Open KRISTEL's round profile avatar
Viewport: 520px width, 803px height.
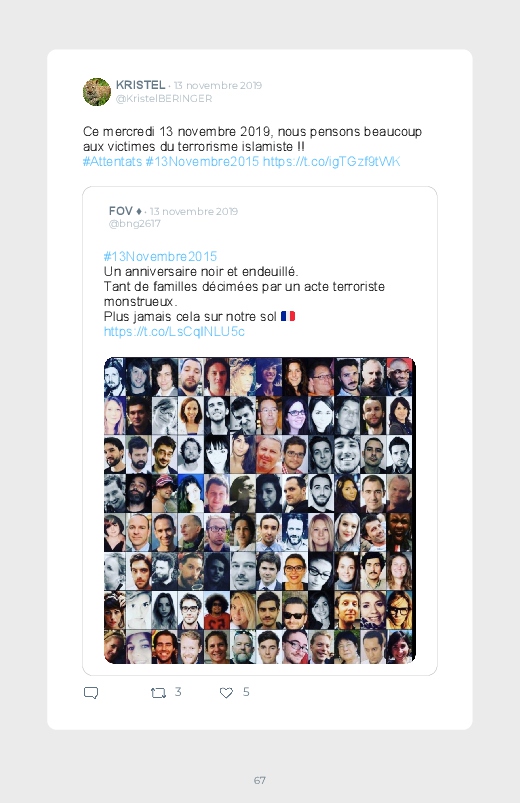coord(97,92)
